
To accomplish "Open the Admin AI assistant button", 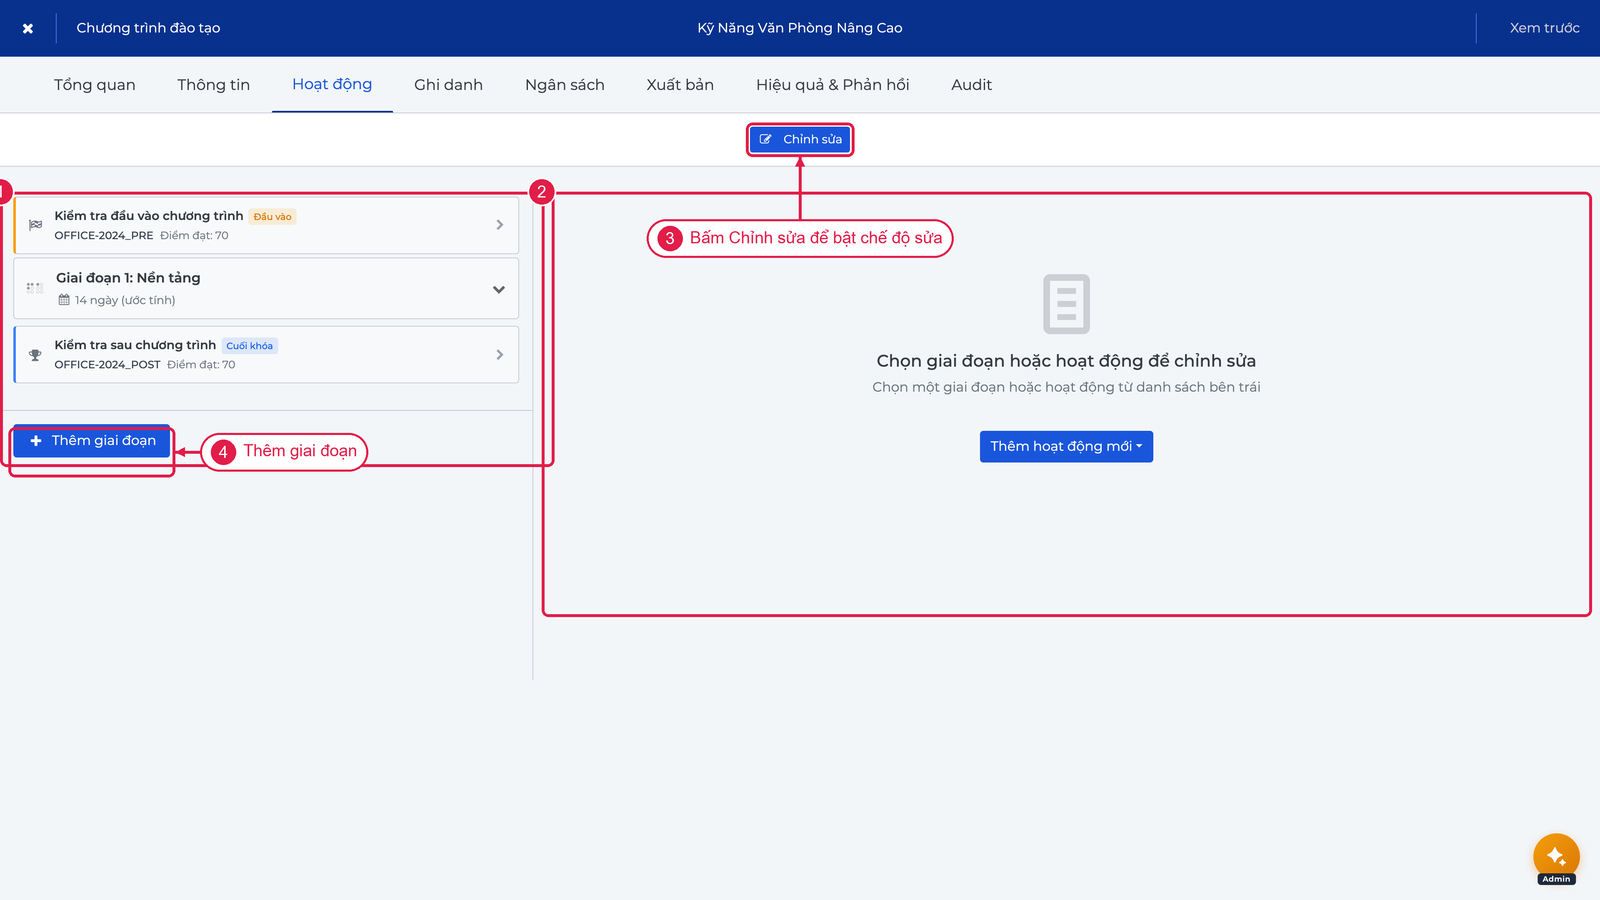I will click(x=1556, y=857).
